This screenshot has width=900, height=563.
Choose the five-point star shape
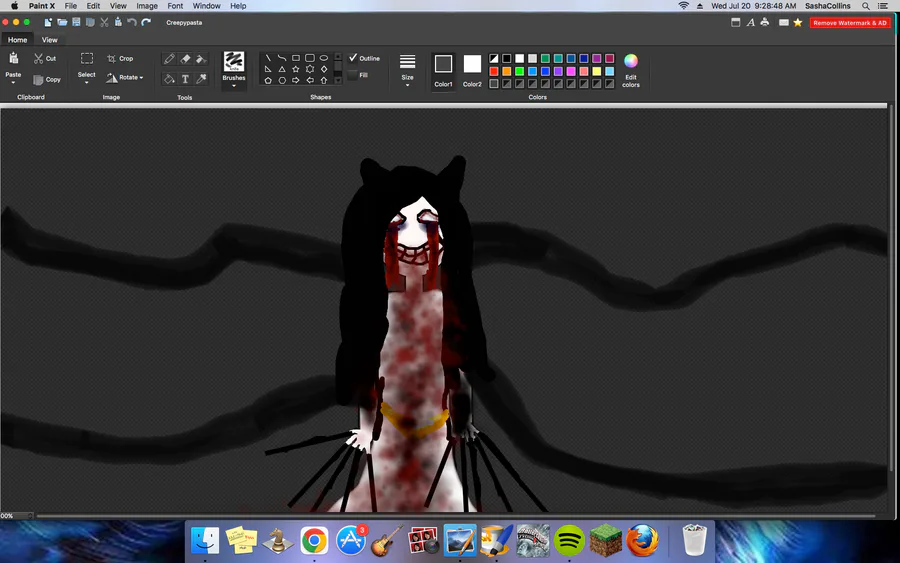pyautogui.click(x=296, y=69)
